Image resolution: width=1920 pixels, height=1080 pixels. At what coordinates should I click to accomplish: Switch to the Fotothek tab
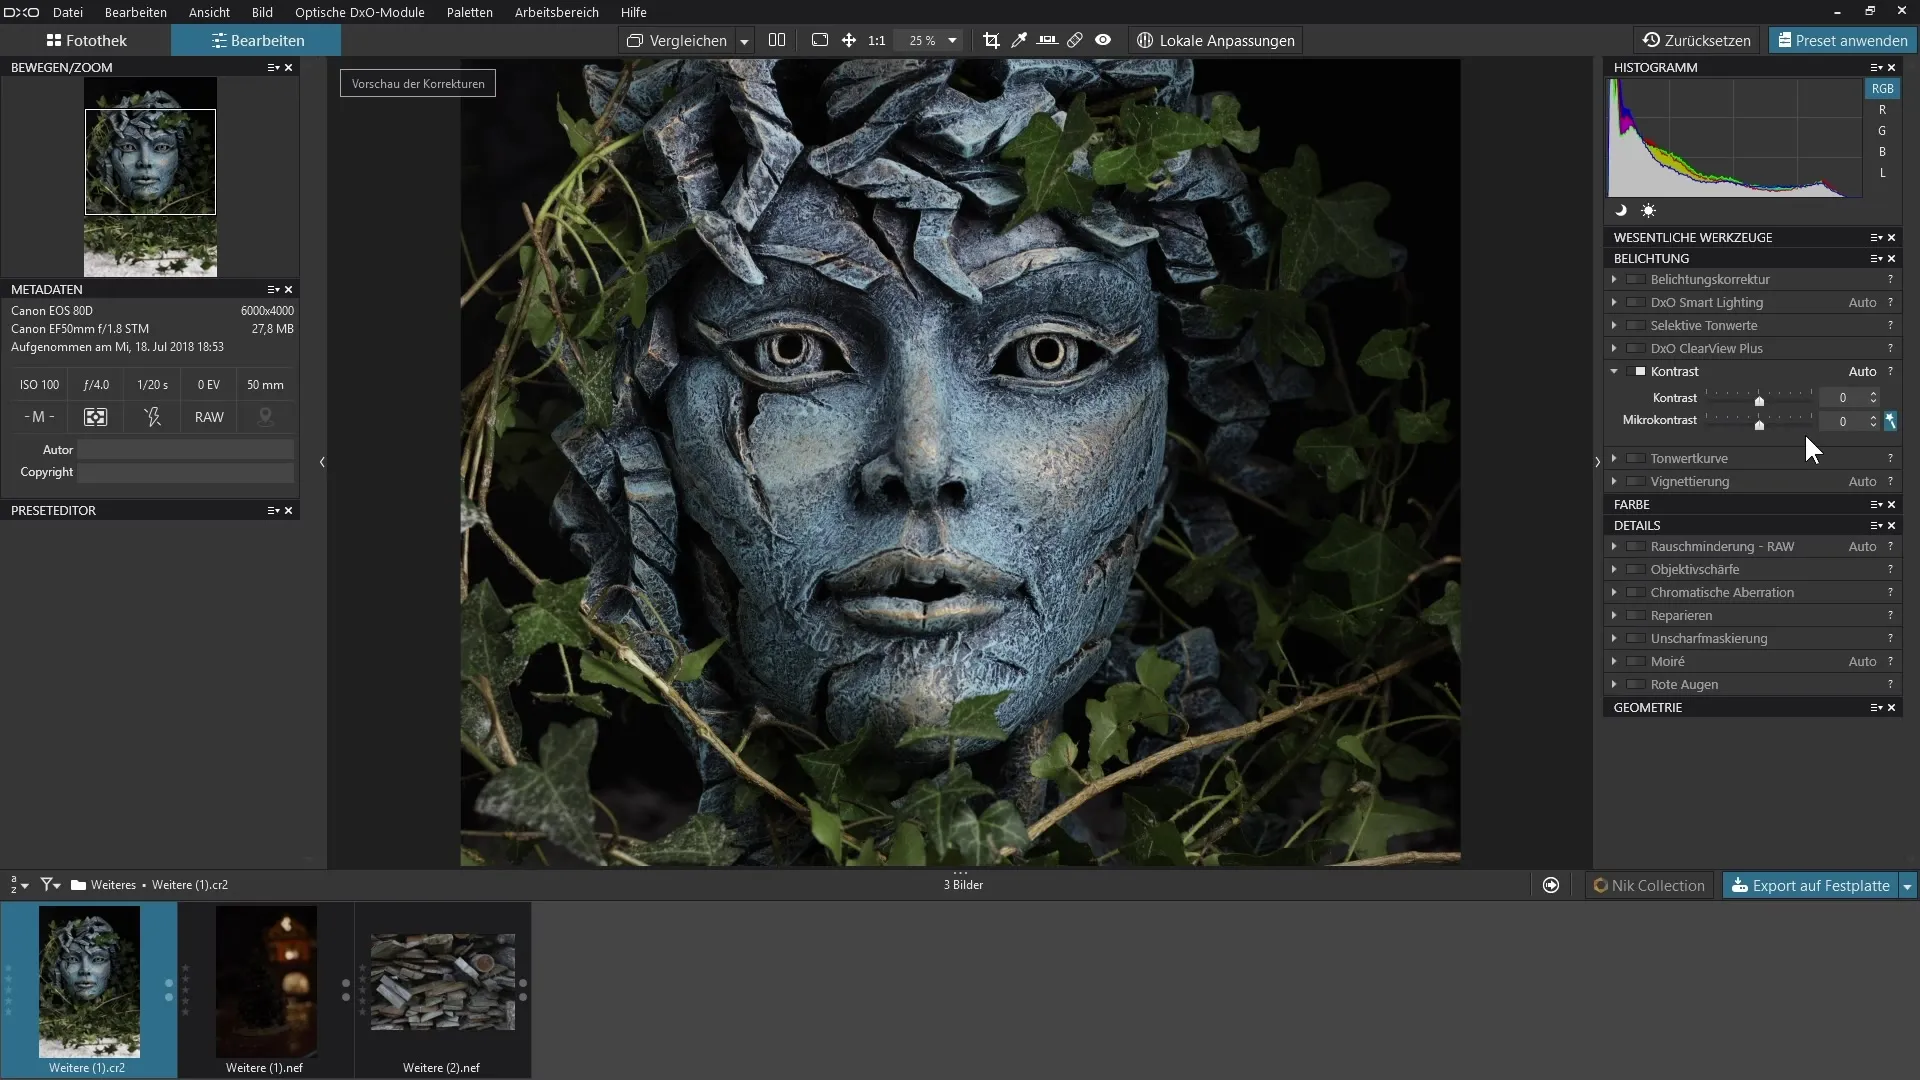(x=86, y=40)
